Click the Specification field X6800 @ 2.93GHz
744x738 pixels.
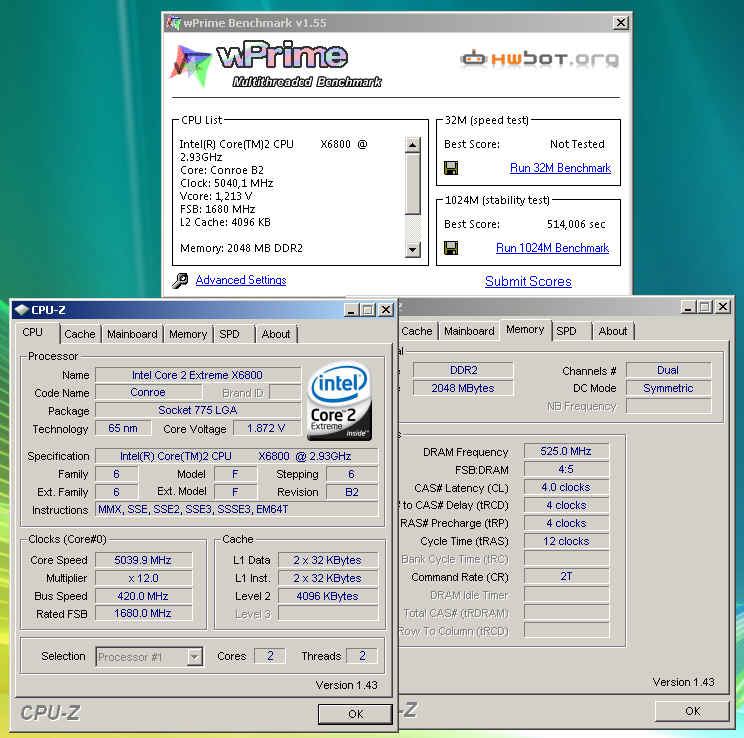click(x=236, y=456)
